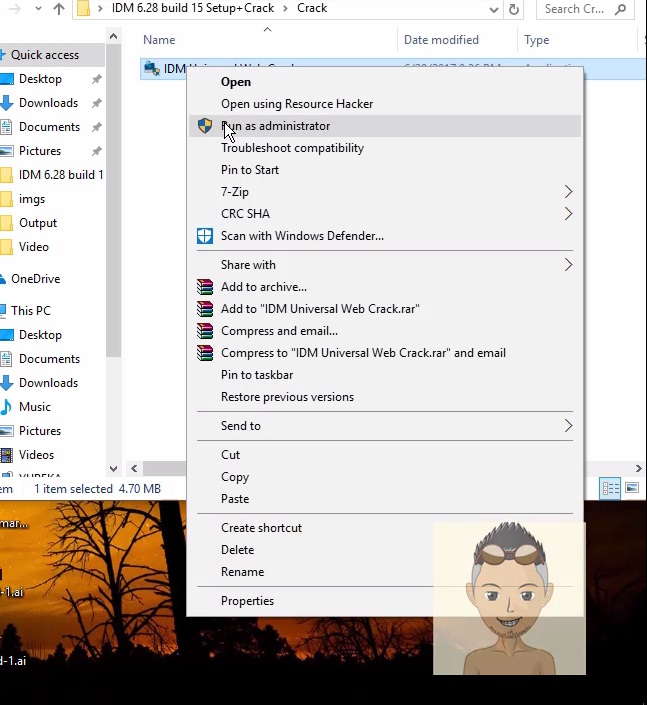Click the admin shield icon

point(205,126)
